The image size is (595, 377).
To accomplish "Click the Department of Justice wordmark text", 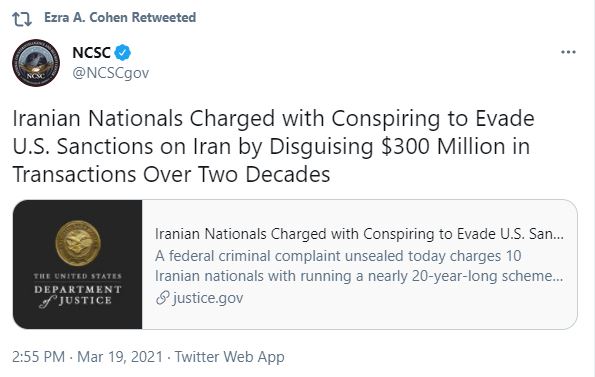I will point(77,290).
